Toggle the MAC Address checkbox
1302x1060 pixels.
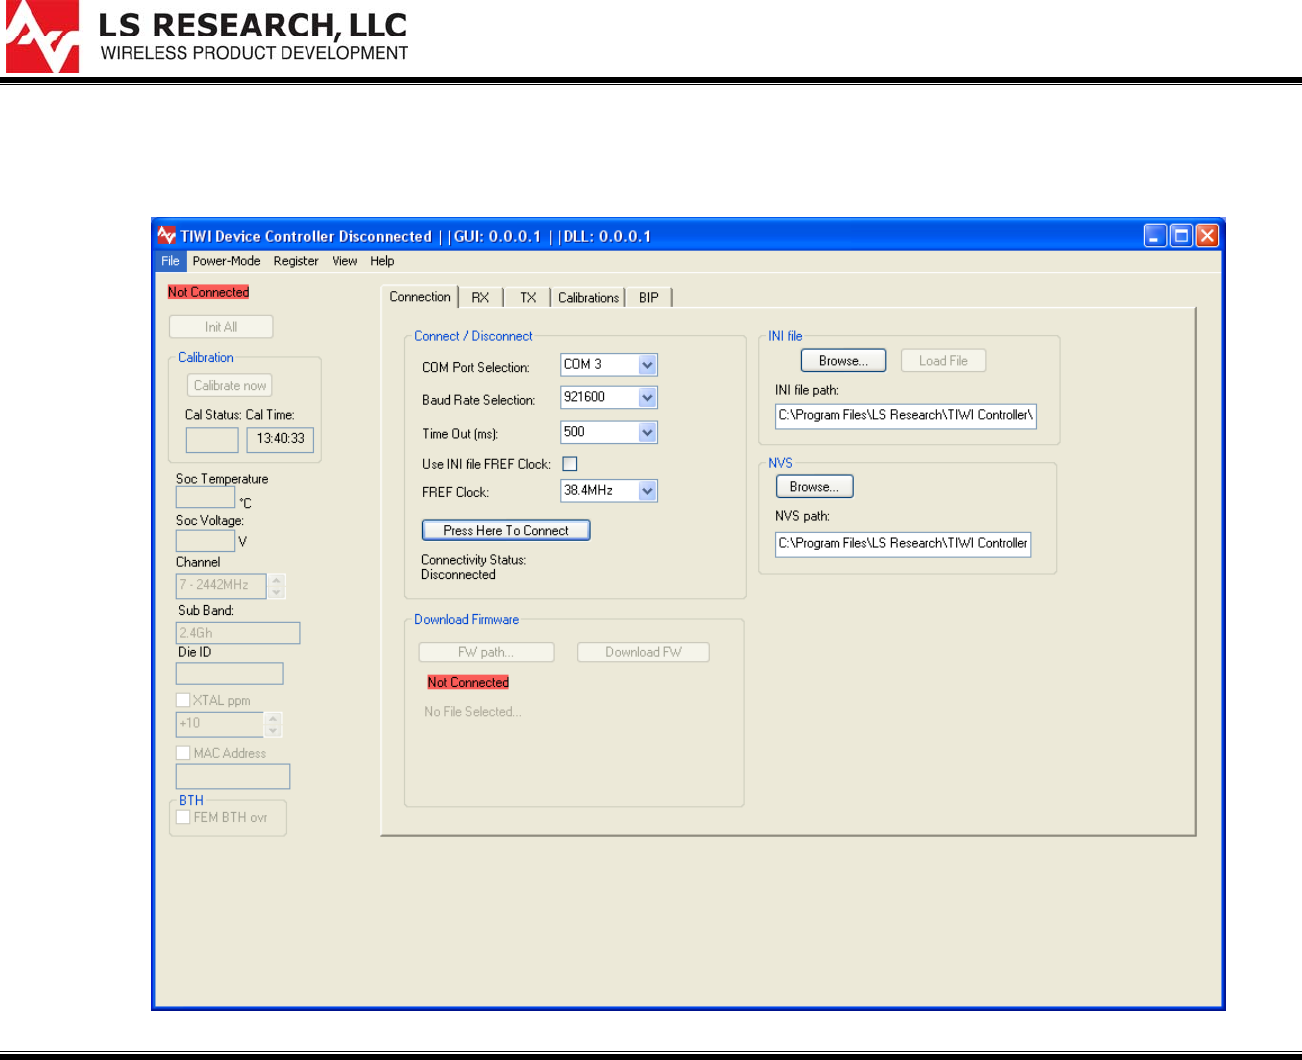pos(183,753)
